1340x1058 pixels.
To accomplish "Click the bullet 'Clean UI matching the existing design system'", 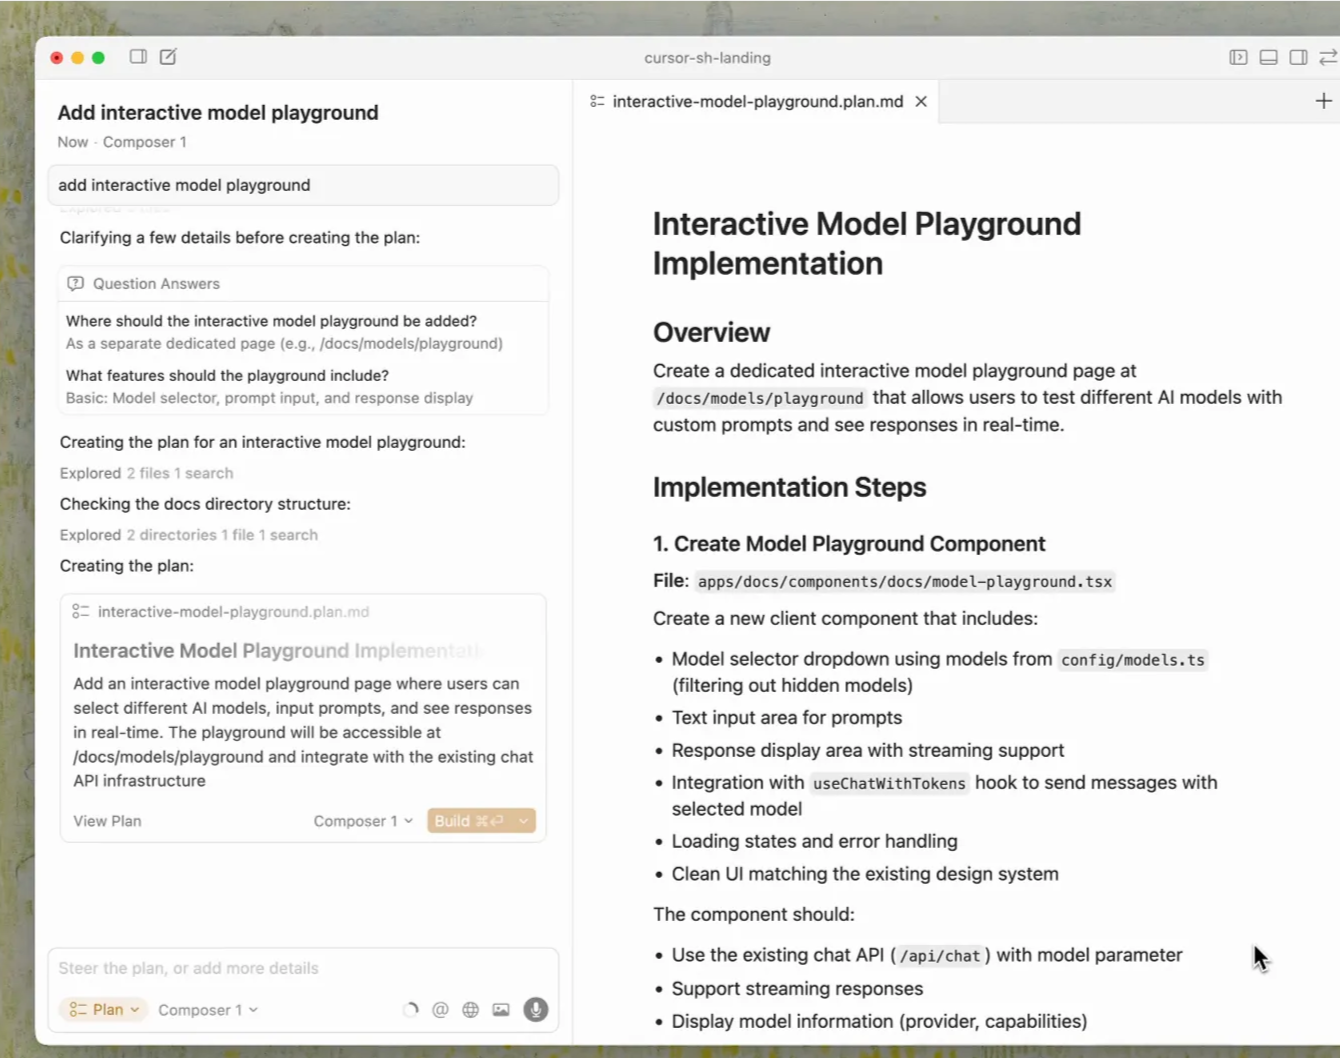I will 864,874.
